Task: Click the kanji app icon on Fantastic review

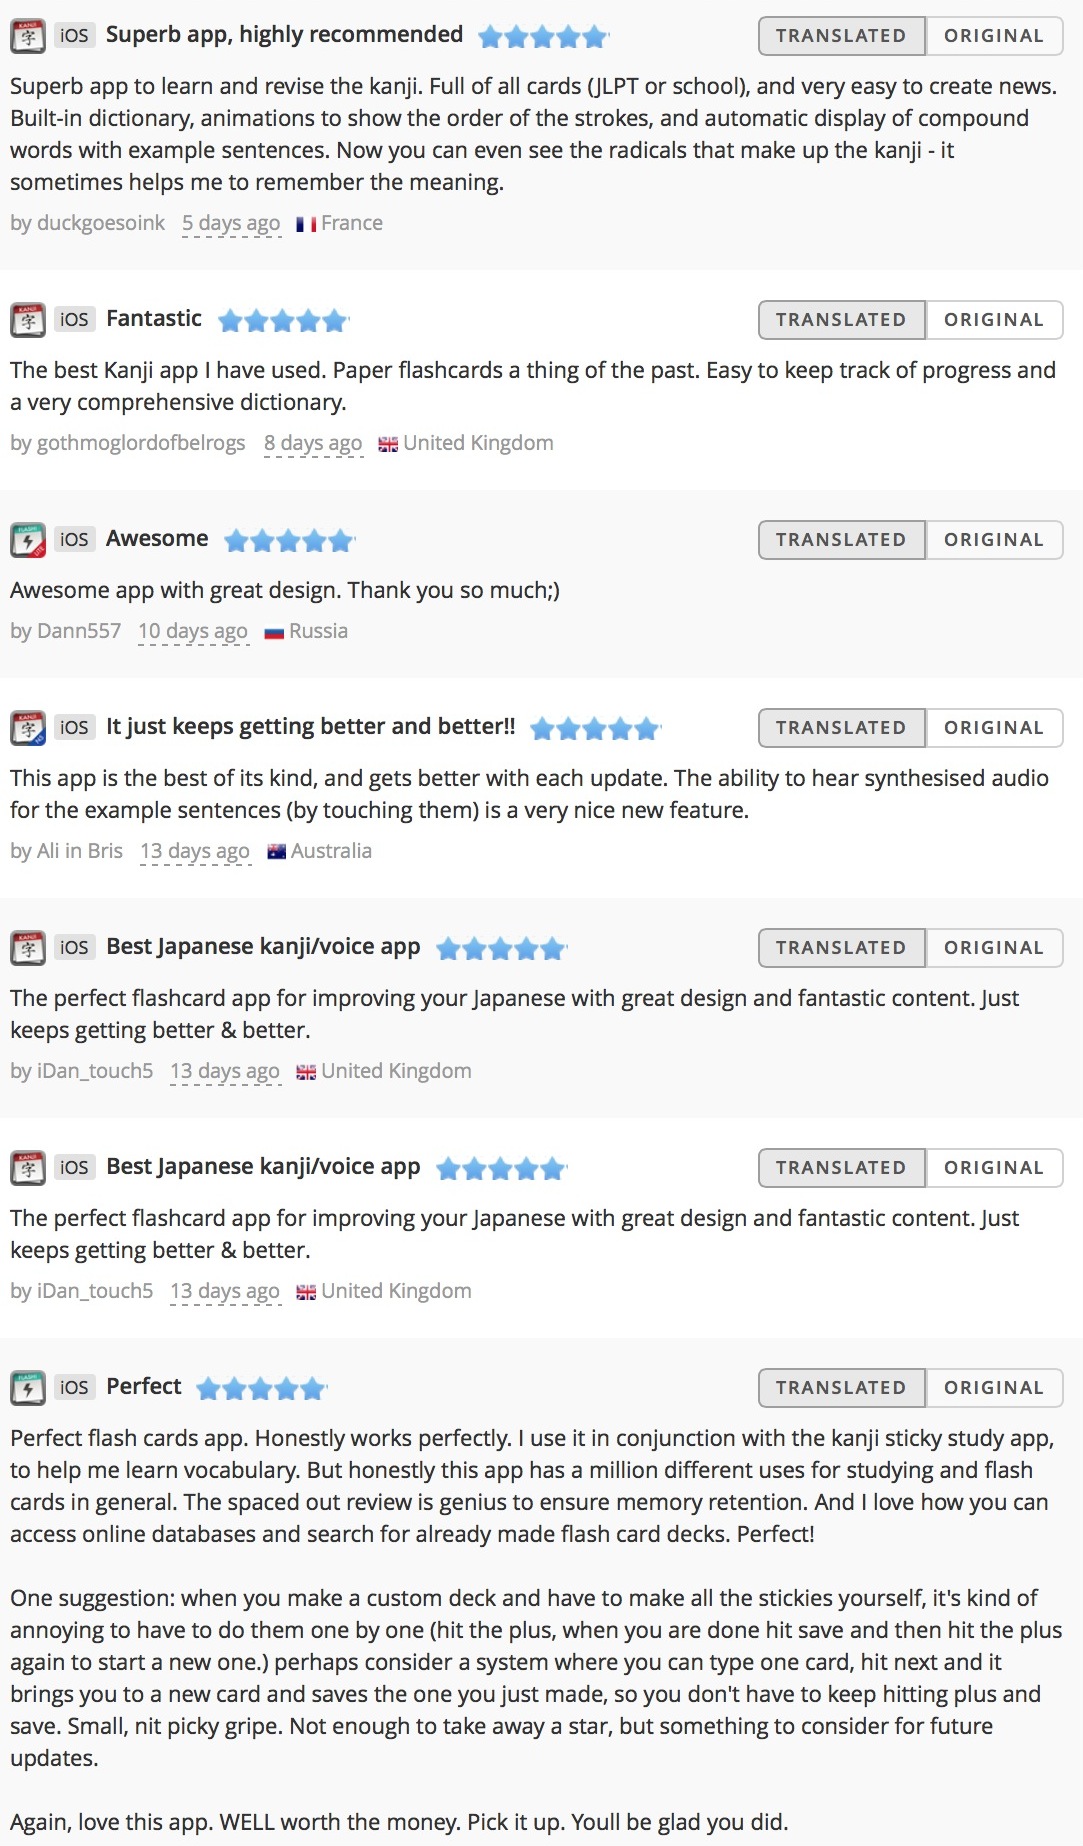Action: click(x=28, y=320)
